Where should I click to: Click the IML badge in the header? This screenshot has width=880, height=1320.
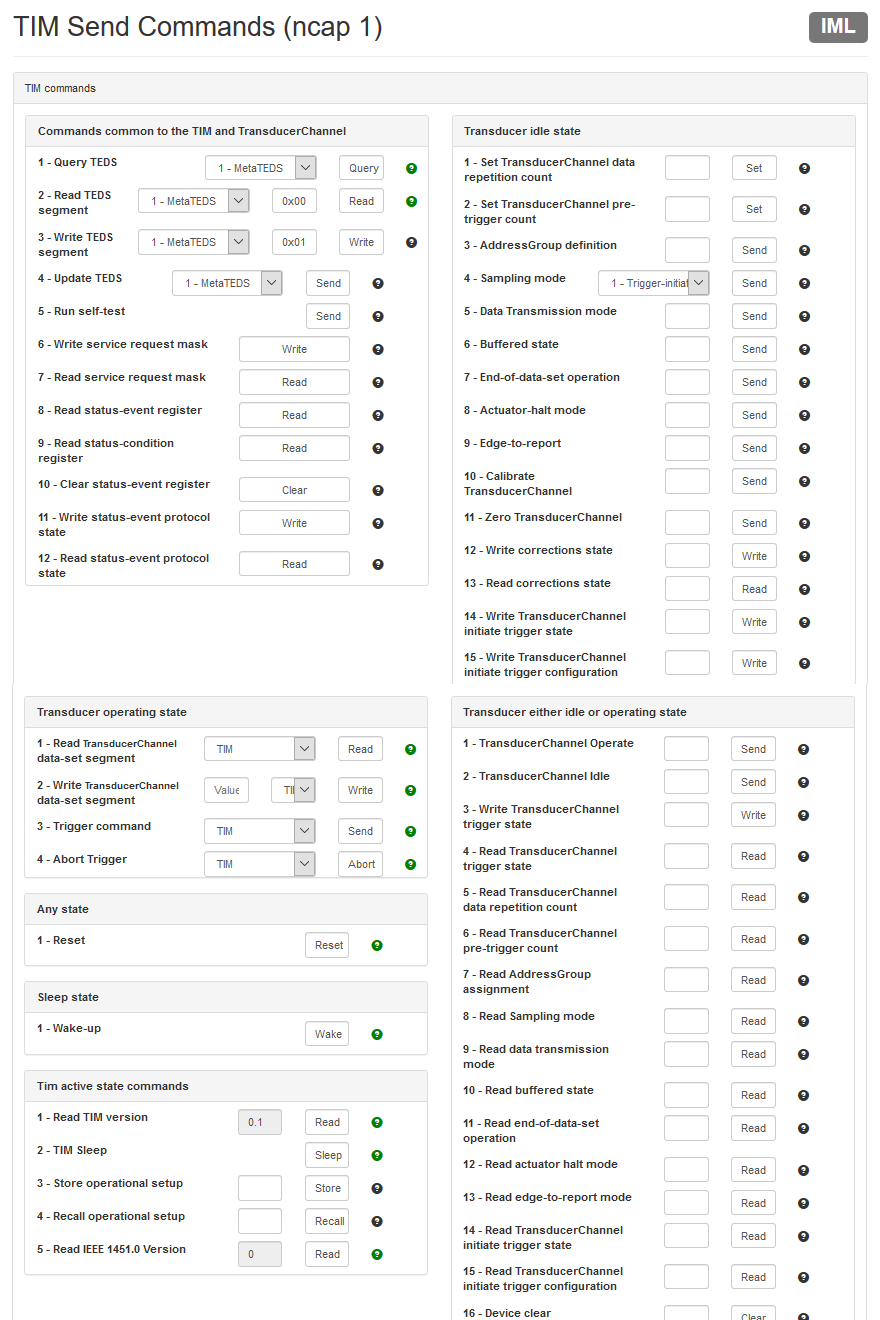coord(837,27)
